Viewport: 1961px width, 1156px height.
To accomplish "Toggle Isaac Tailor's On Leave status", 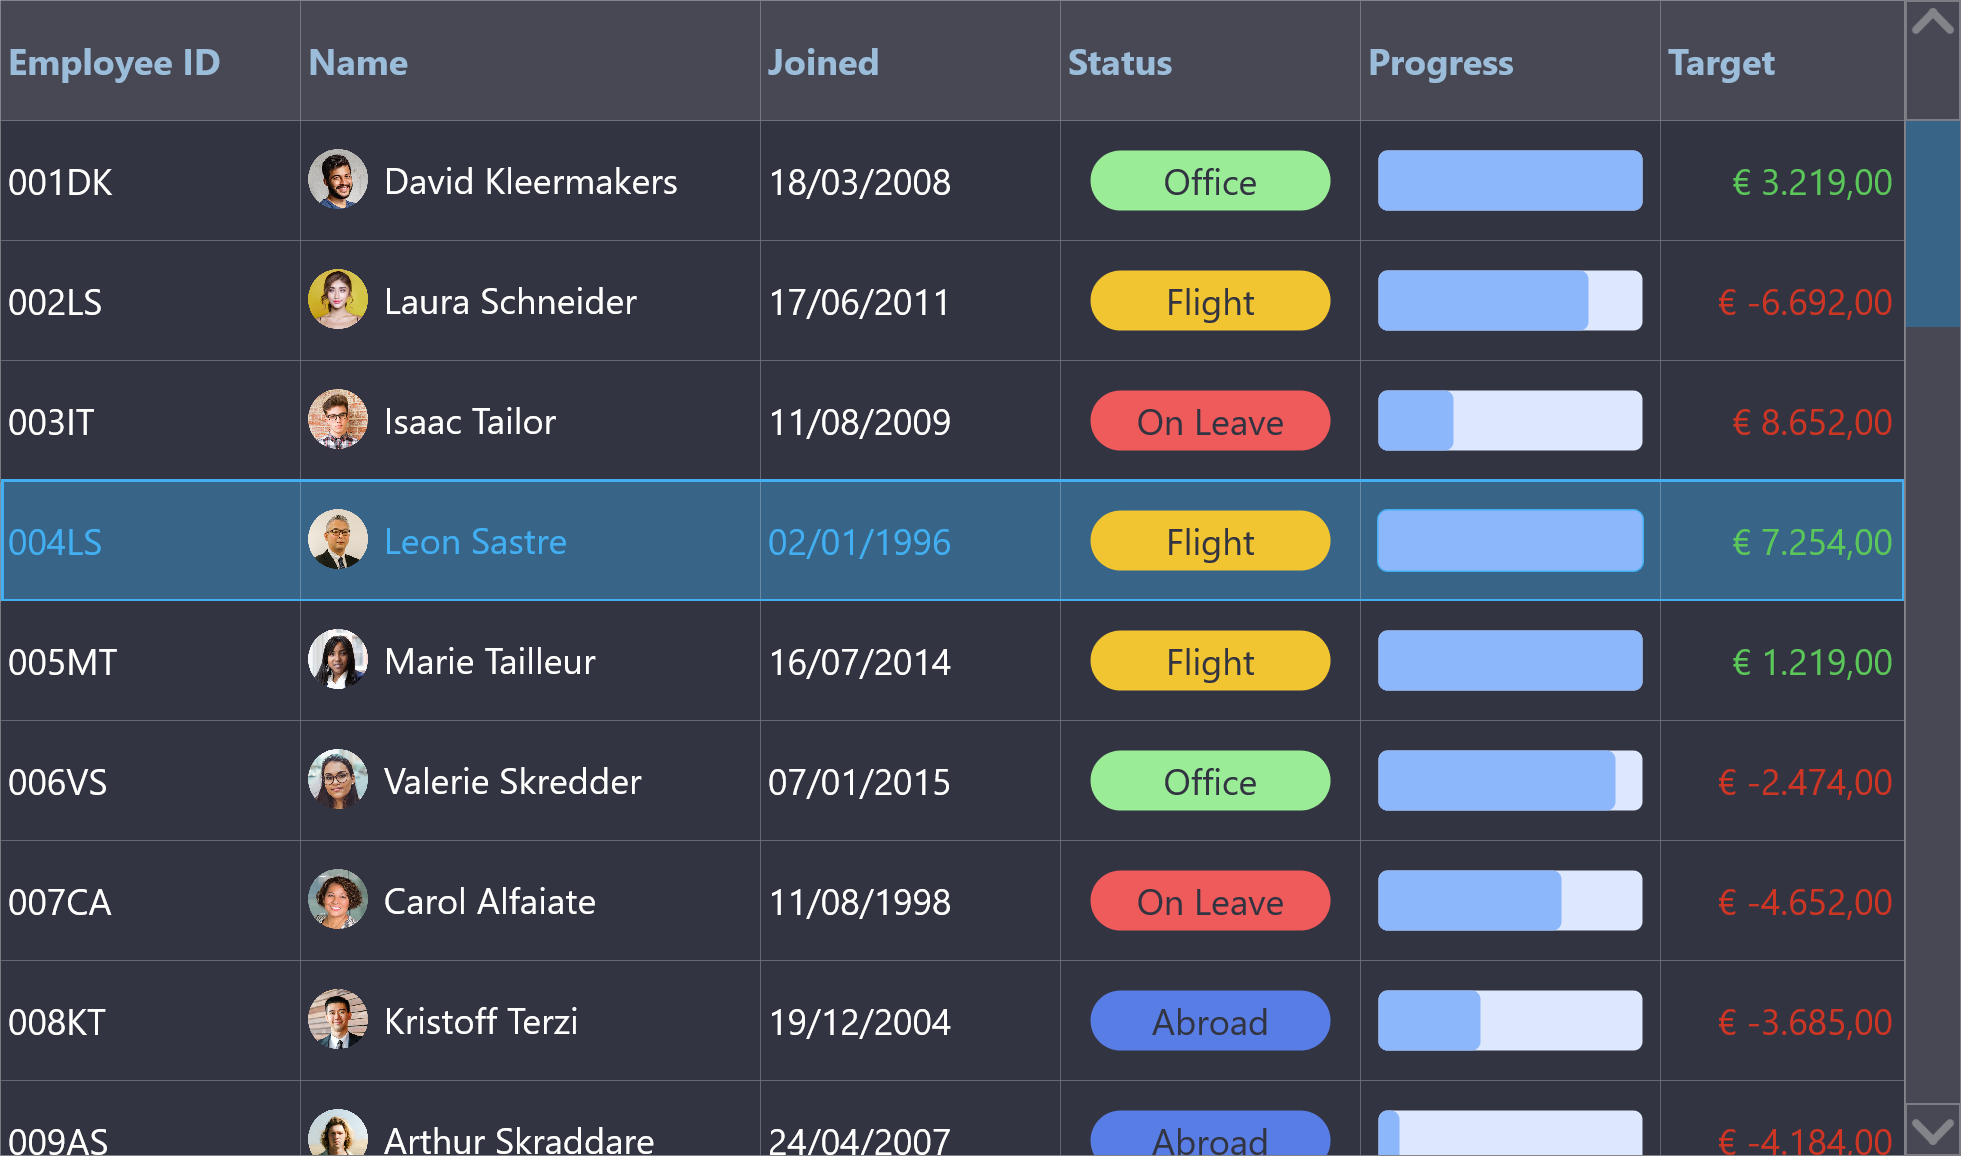I will tap(1209, 421).
